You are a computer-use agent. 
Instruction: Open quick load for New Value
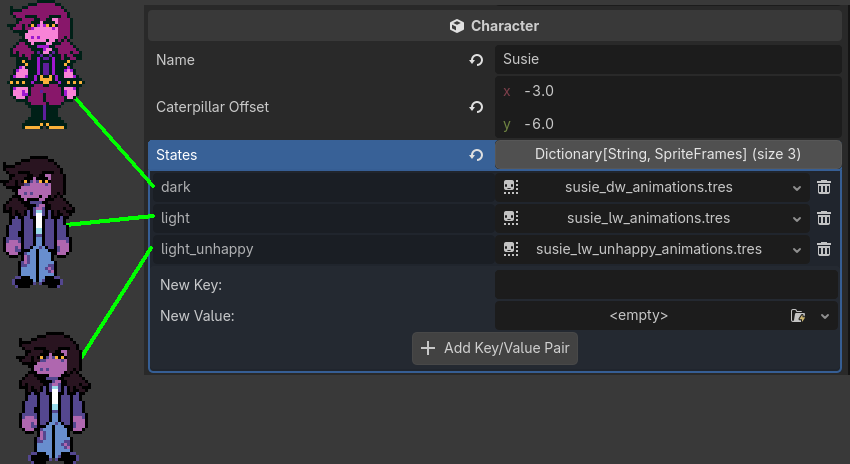[797, 315]
